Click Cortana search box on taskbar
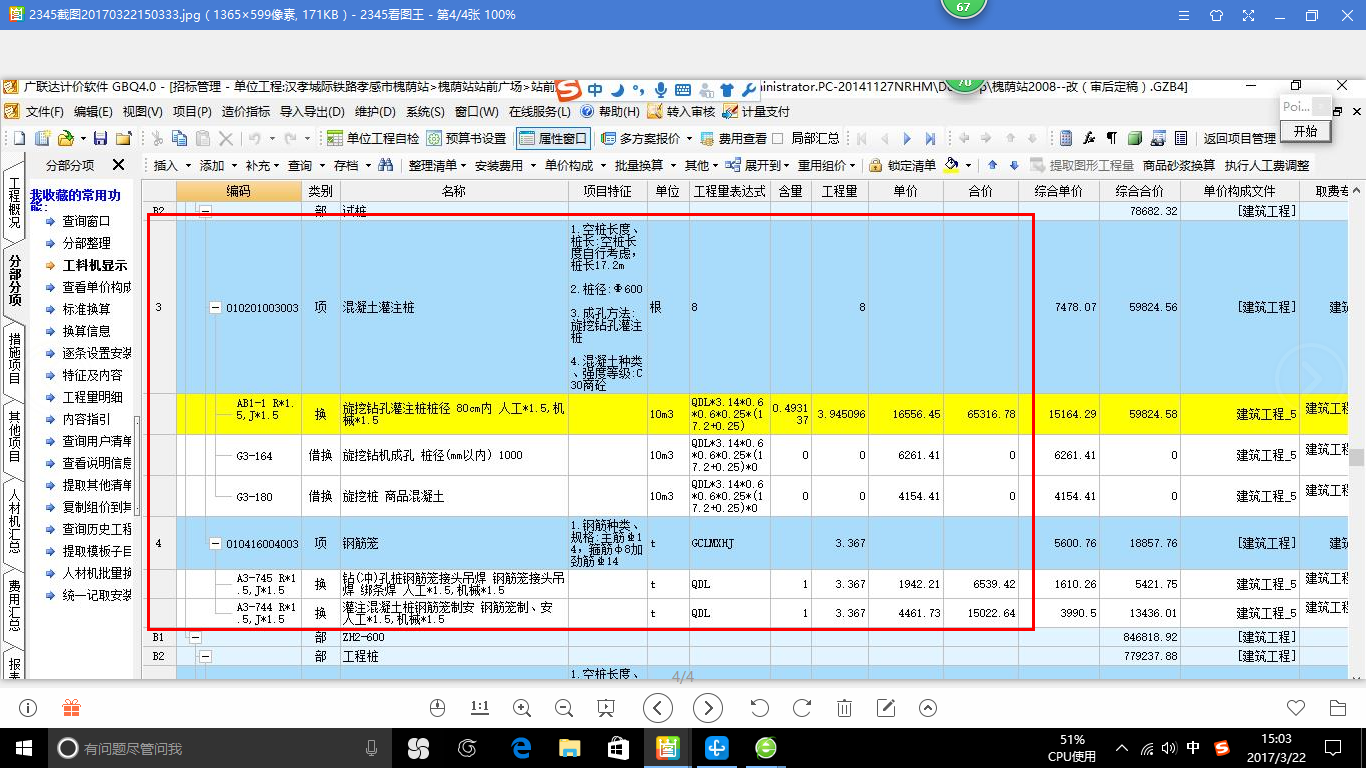Image resolution: width=1366 pixels, height=768 pixels. pyautogui.click(x=219, y=747)
